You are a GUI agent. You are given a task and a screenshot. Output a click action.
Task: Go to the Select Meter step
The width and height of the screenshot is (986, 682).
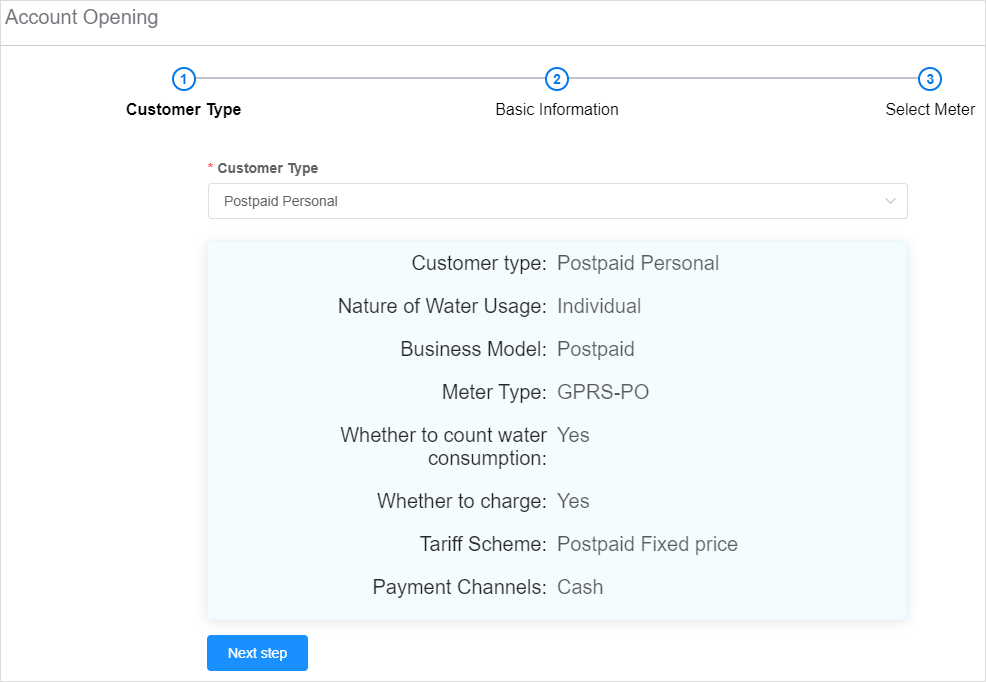tap(930, 109)
